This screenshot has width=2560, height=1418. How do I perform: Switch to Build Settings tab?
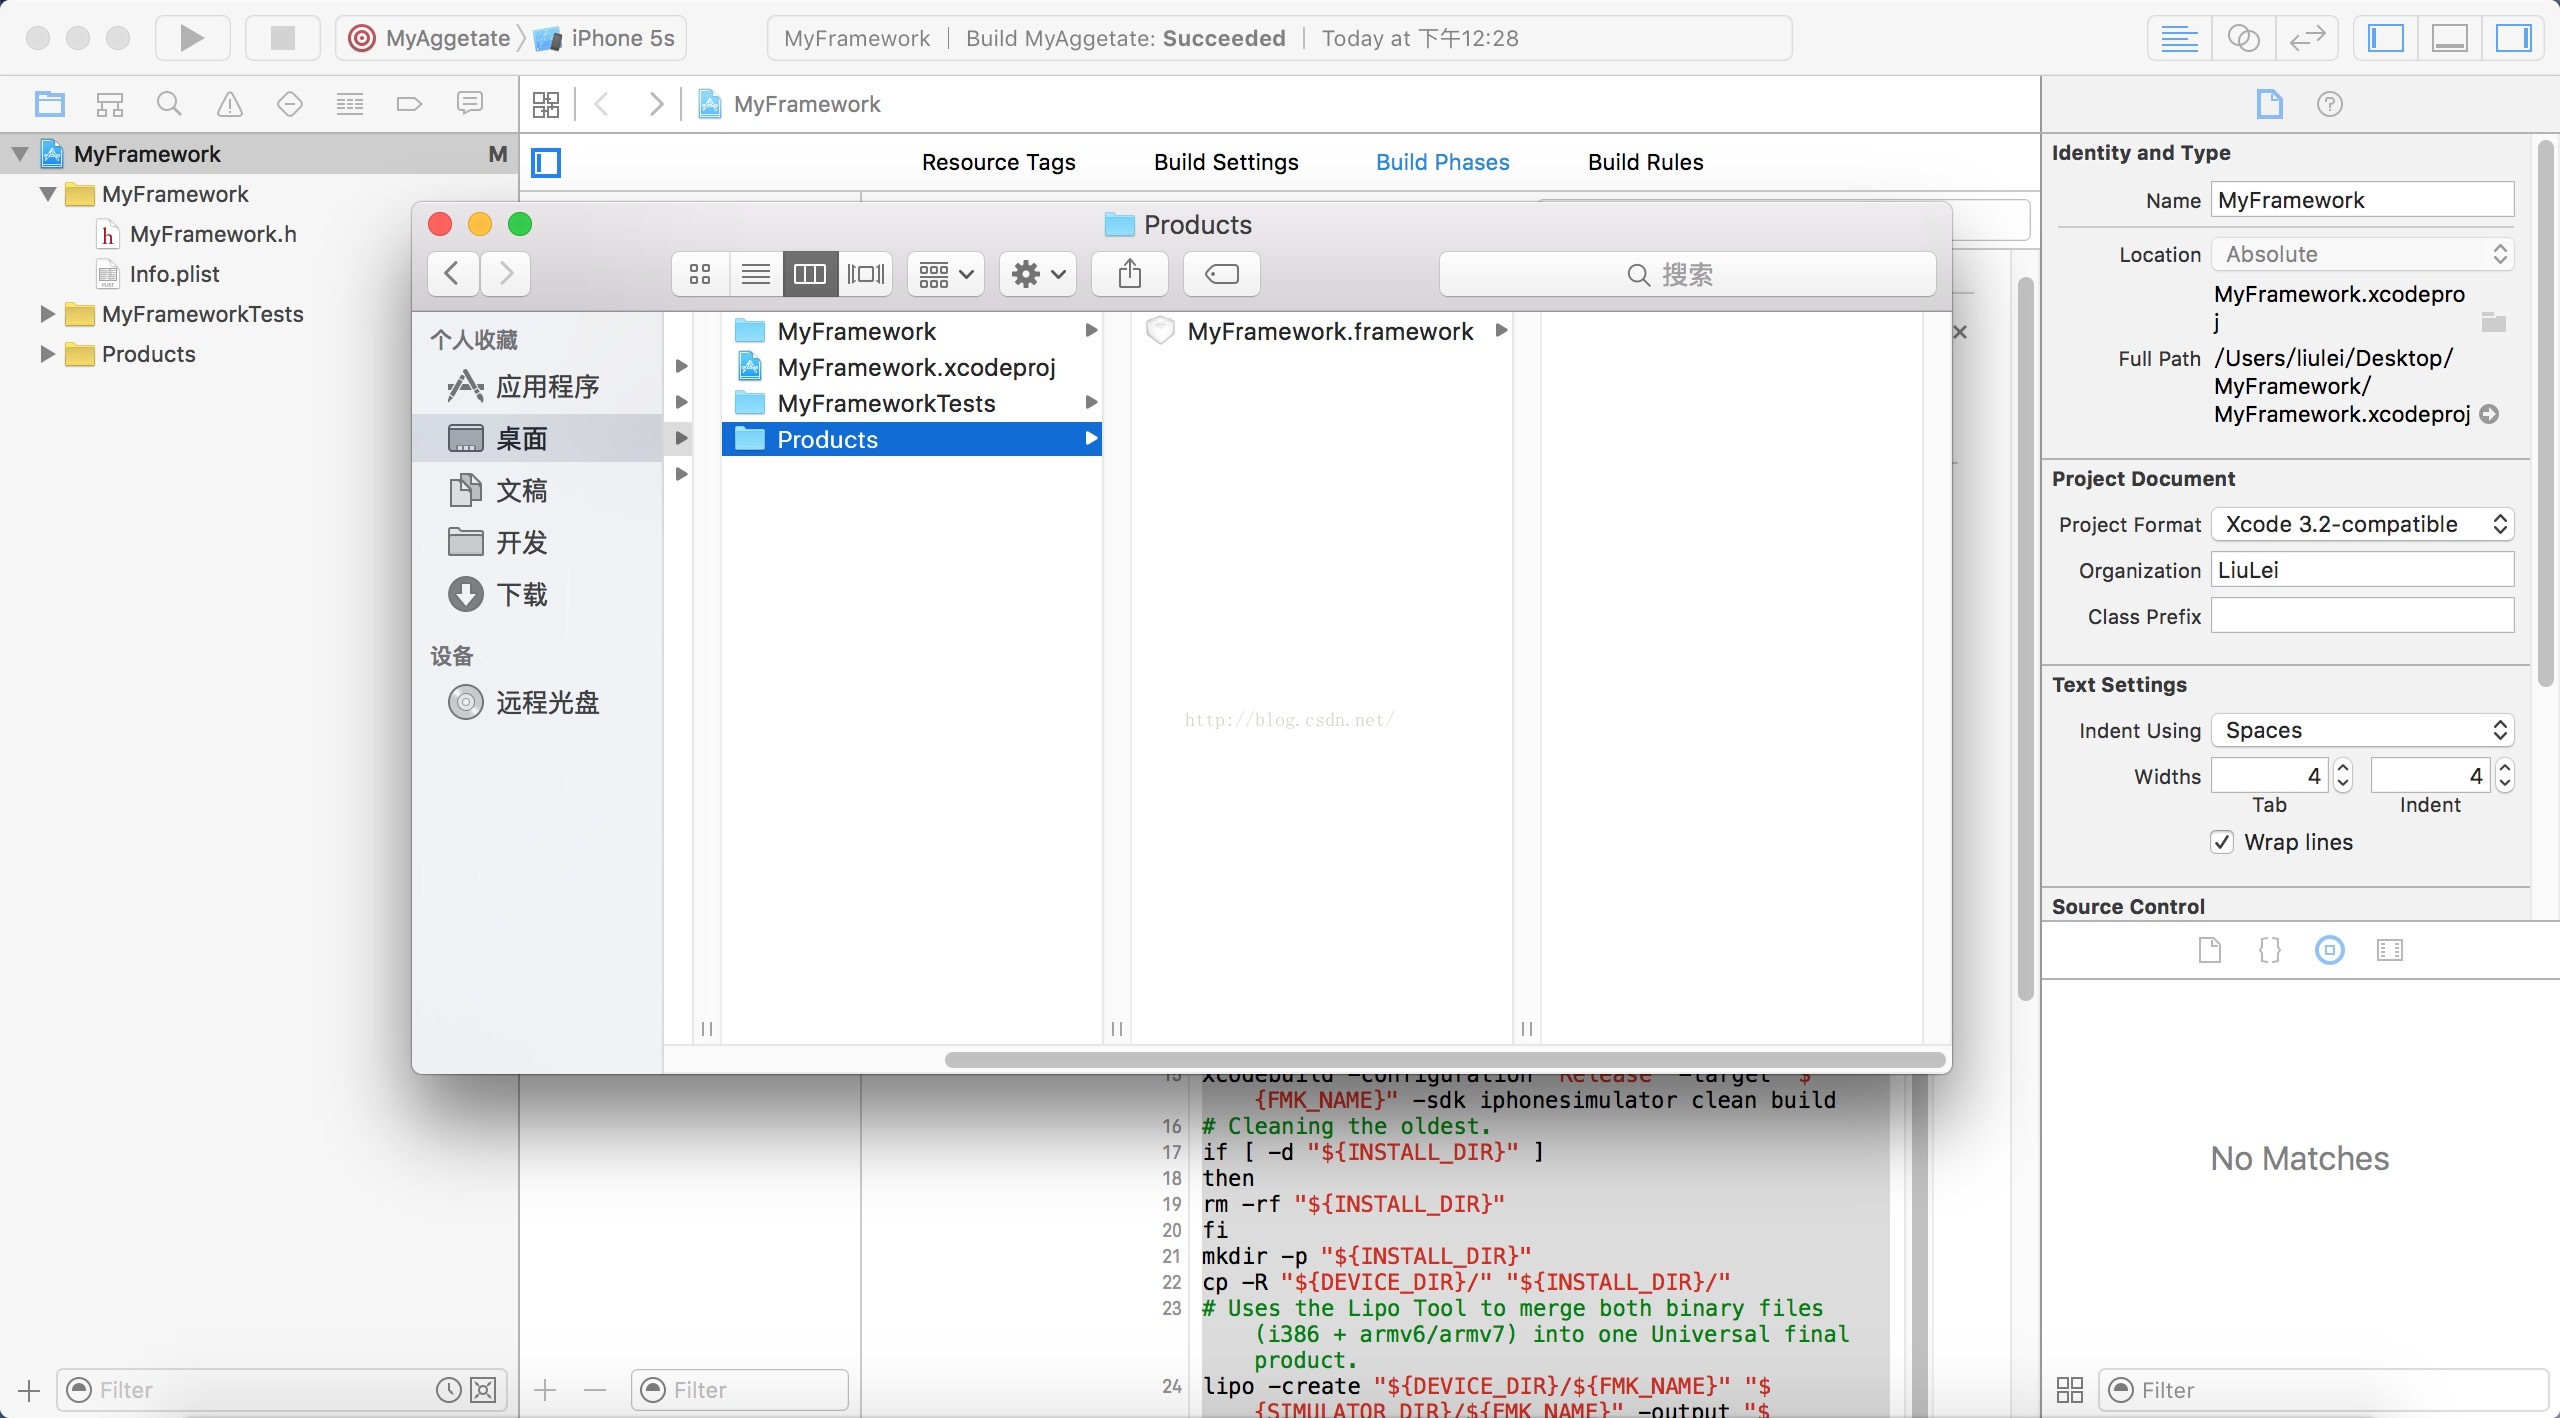1226,162
